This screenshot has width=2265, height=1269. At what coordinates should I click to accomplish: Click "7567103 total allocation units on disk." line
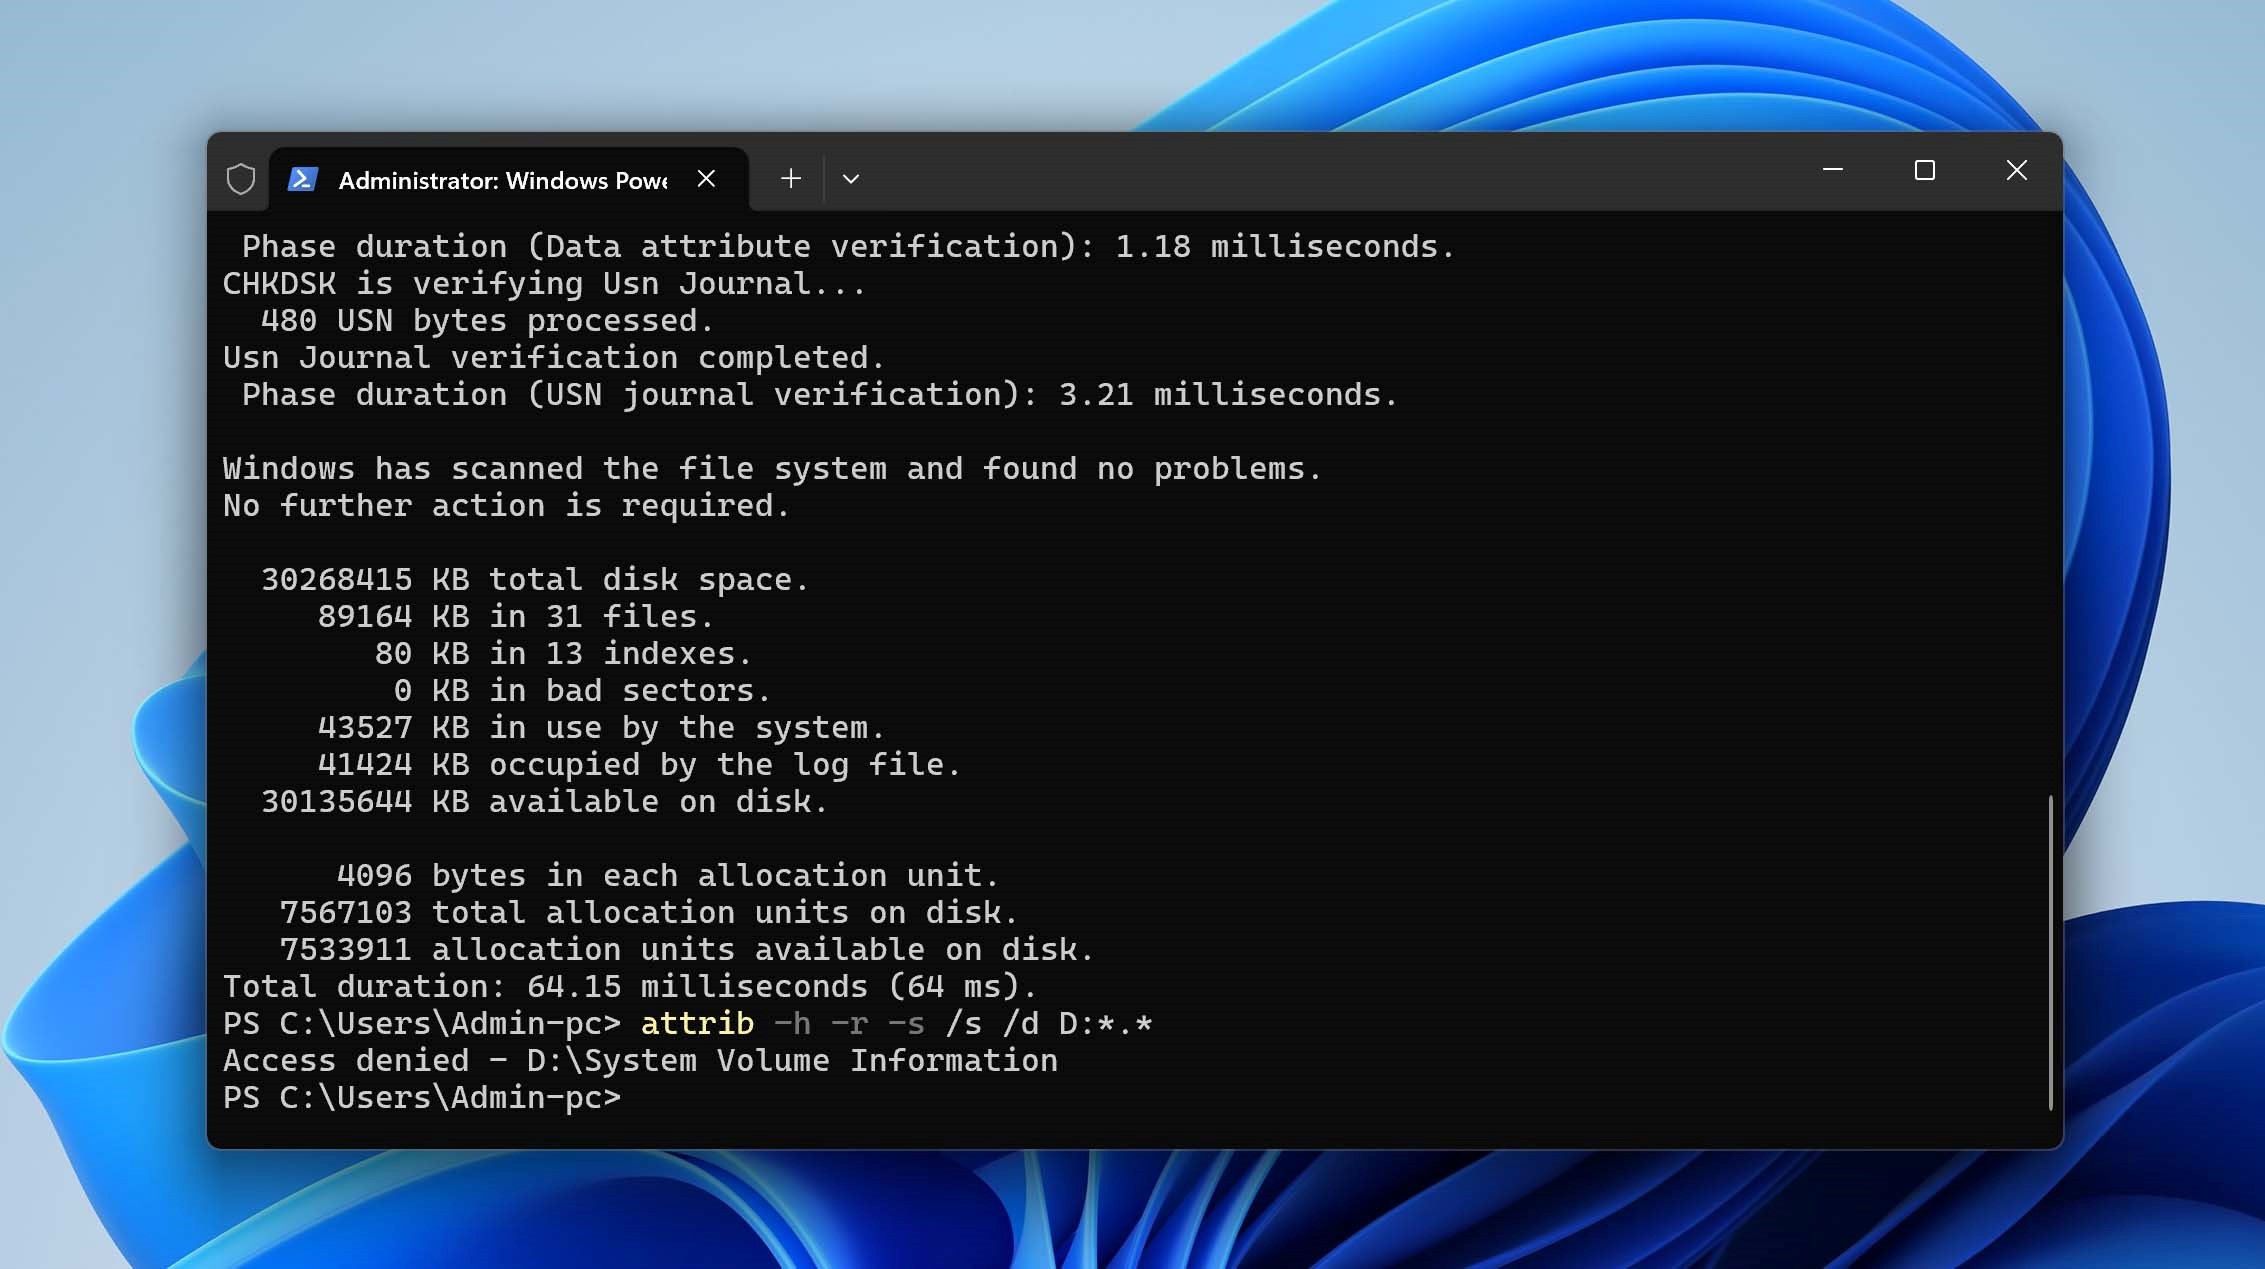(x=649, y=913)
